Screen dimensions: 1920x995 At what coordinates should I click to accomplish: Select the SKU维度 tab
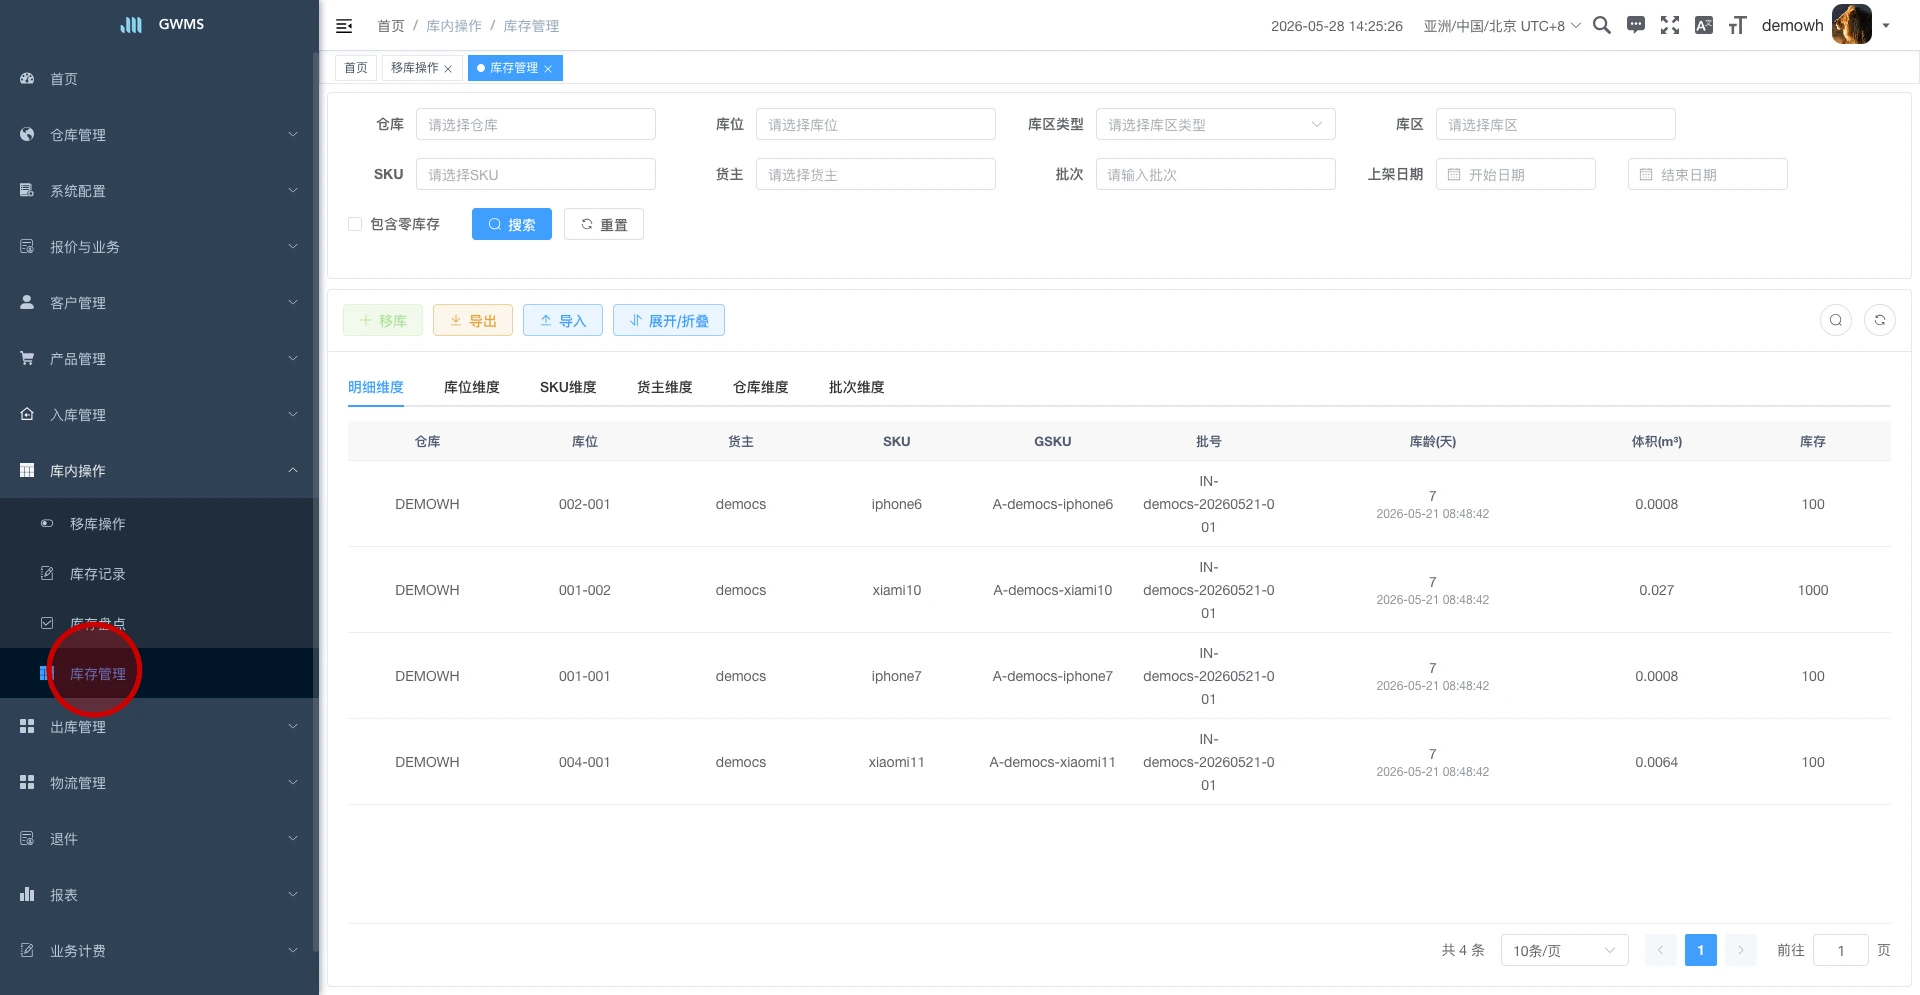click(568, 387)
